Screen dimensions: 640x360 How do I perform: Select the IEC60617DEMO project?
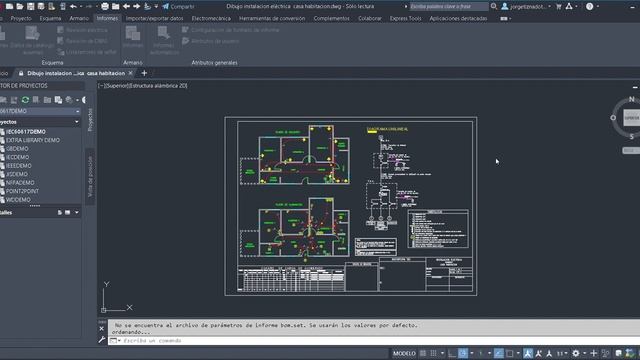(25, 132)
